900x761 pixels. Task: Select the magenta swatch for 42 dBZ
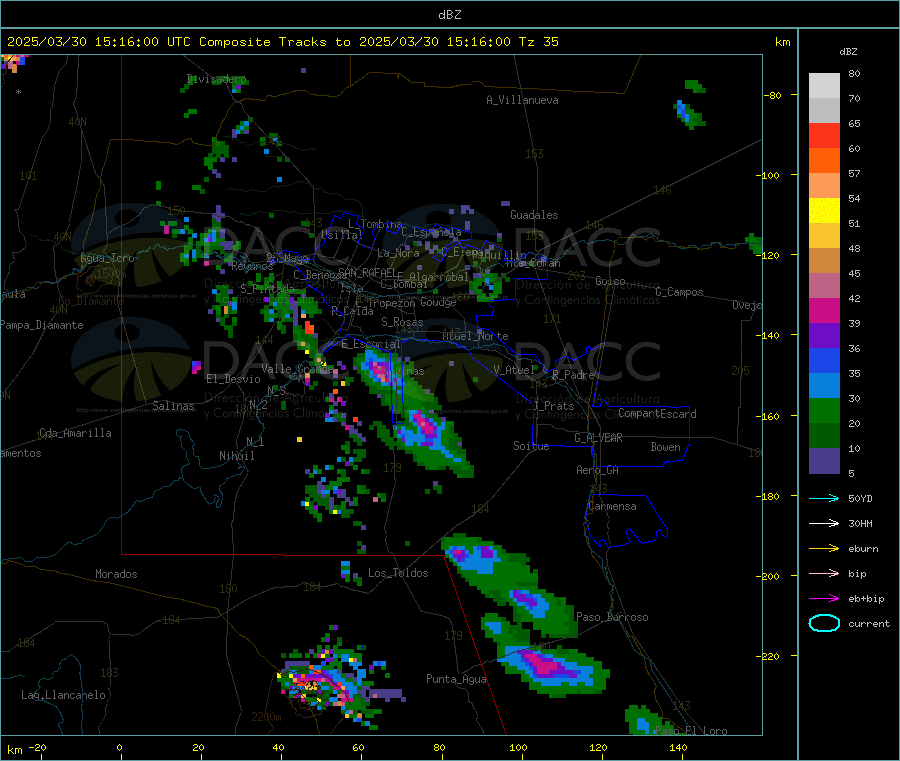tap(824, 310)
